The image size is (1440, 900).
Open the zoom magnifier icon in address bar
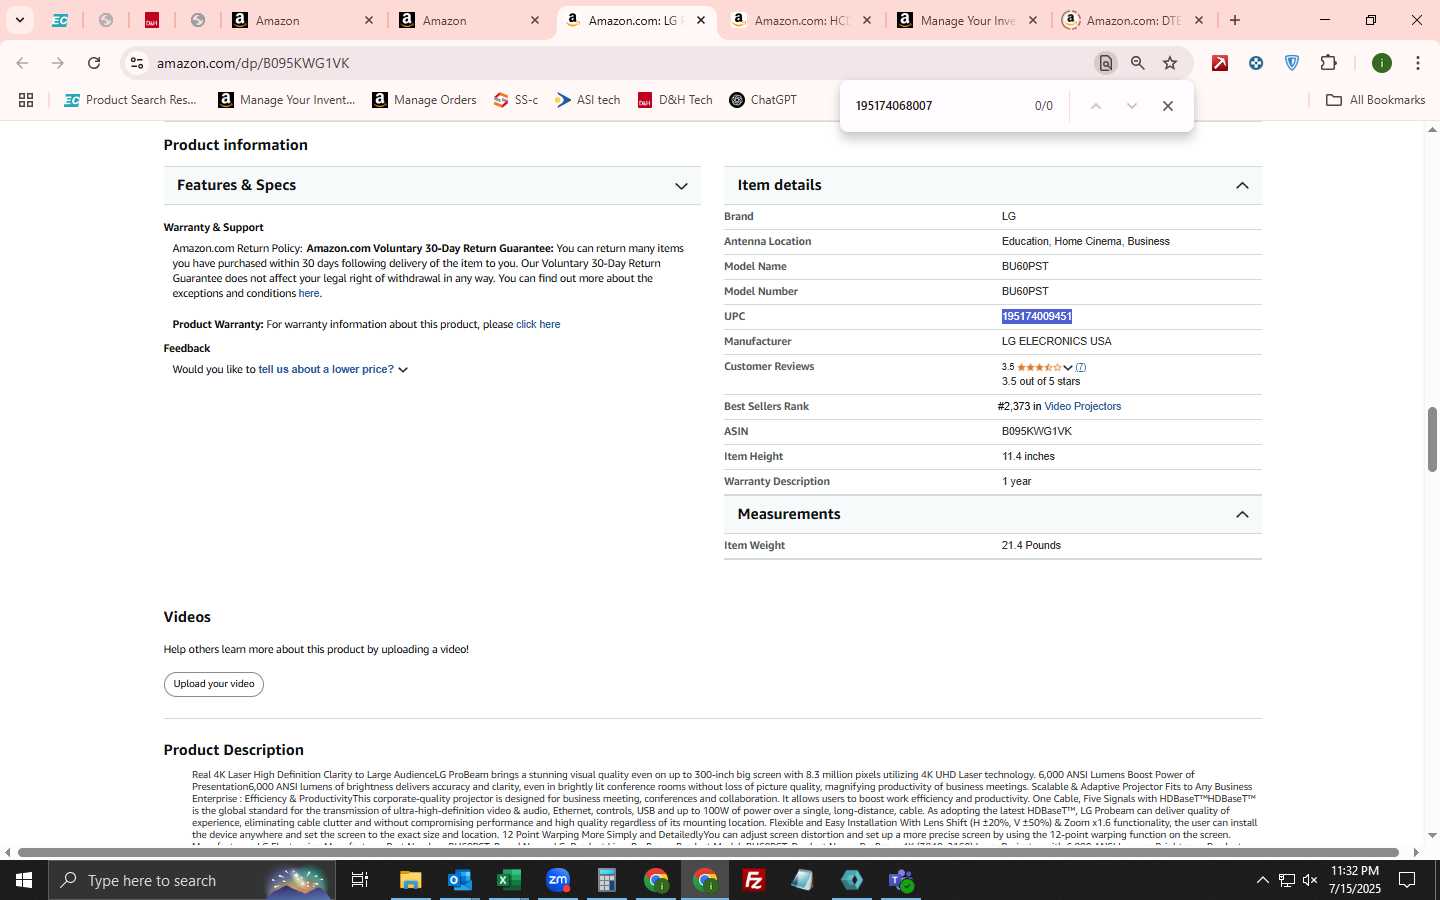pyautogui.click(x=1138, y=63)
